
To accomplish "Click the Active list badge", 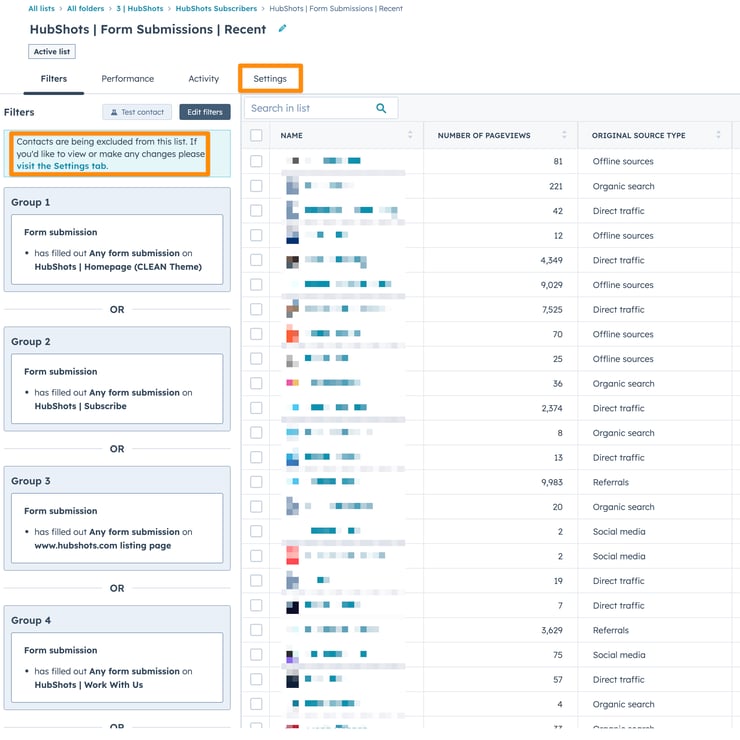I will [x=52, y=51].
